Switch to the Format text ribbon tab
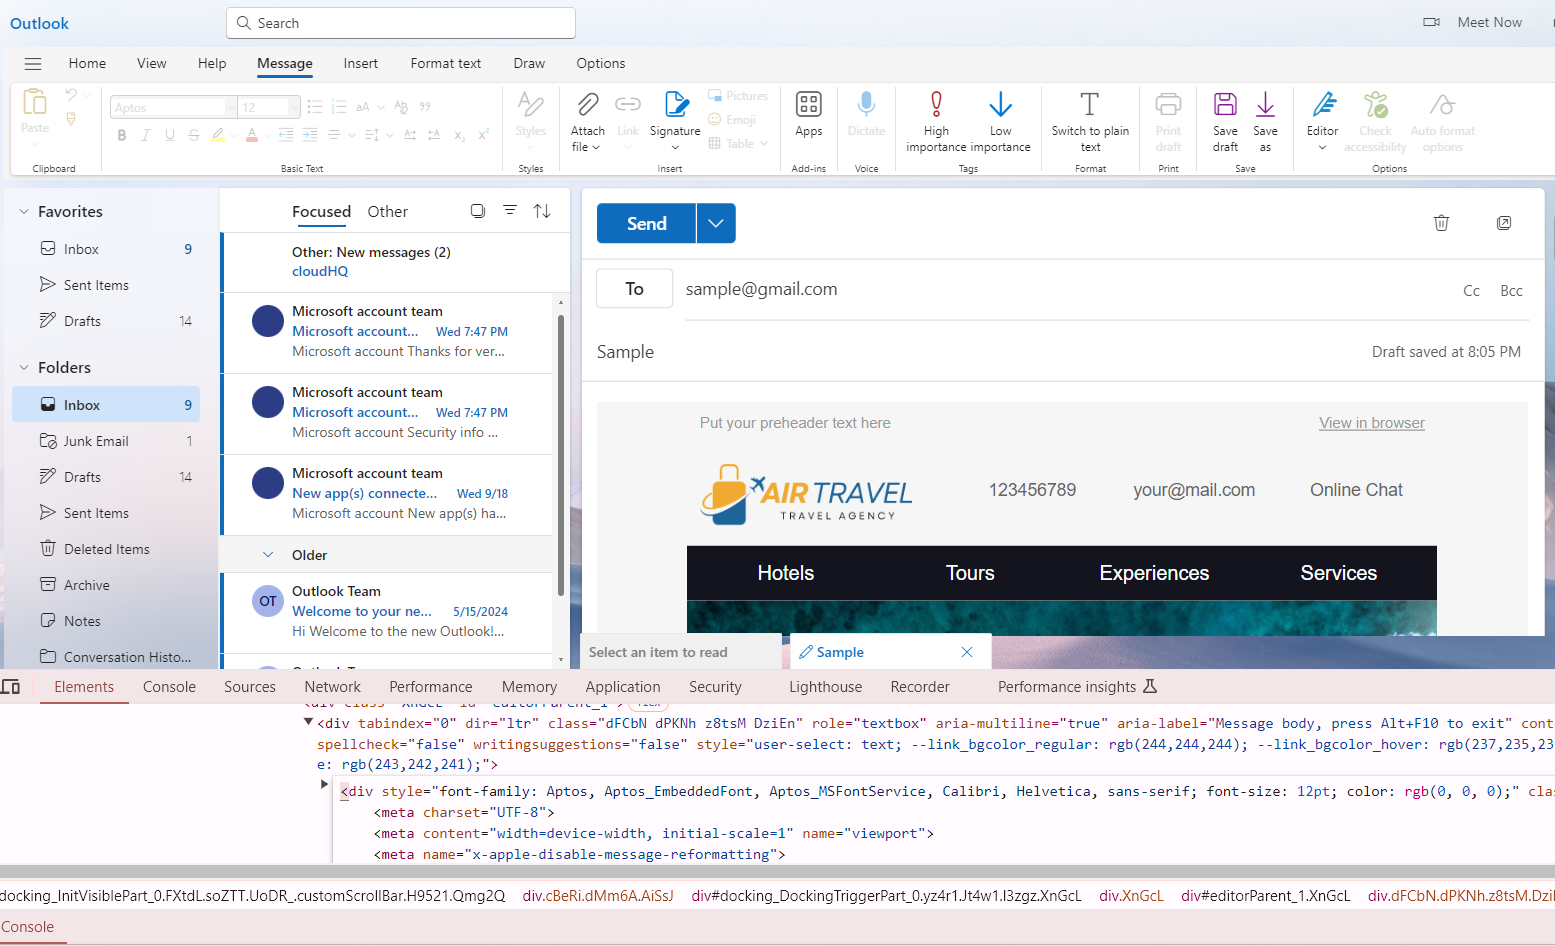This screenshot has width=1555, height=946. coord(445,63)
